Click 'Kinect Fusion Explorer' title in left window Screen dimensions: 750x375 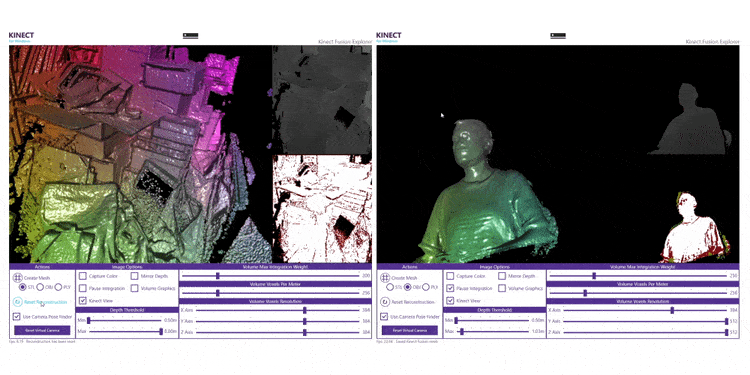pos(345,42)
